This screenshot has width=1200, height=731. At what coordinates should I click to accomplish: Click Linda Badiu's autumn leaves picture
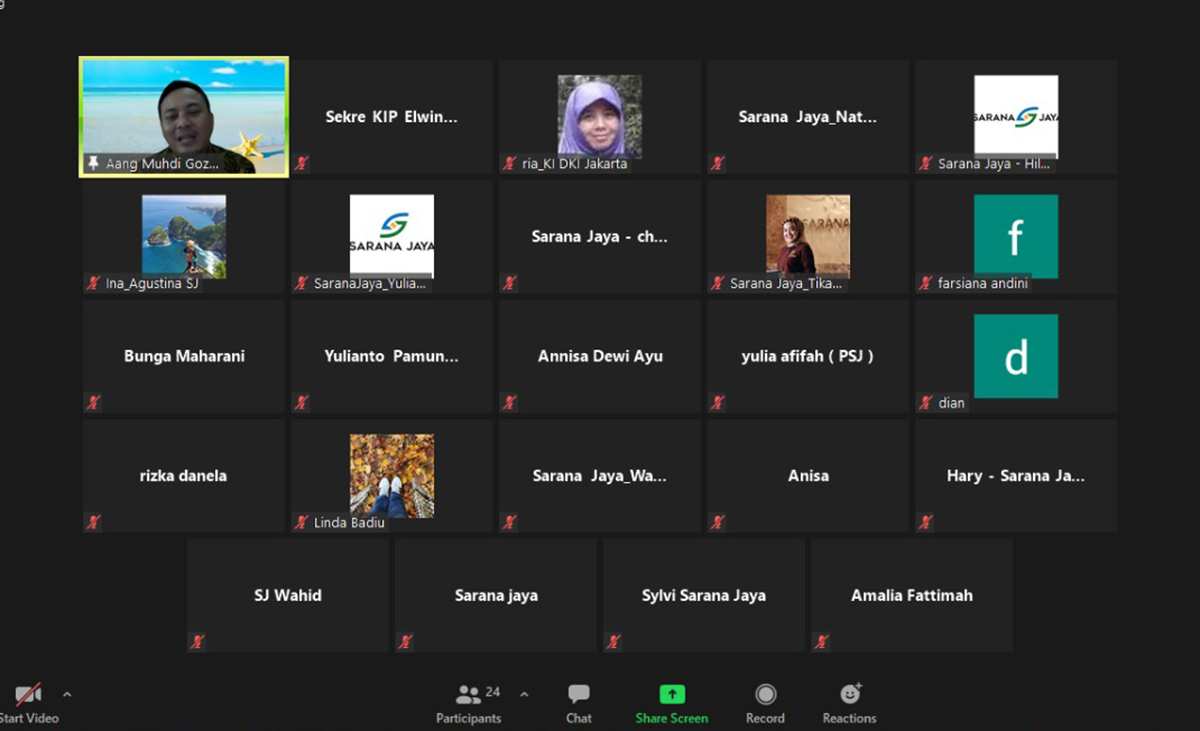point(391,475)
